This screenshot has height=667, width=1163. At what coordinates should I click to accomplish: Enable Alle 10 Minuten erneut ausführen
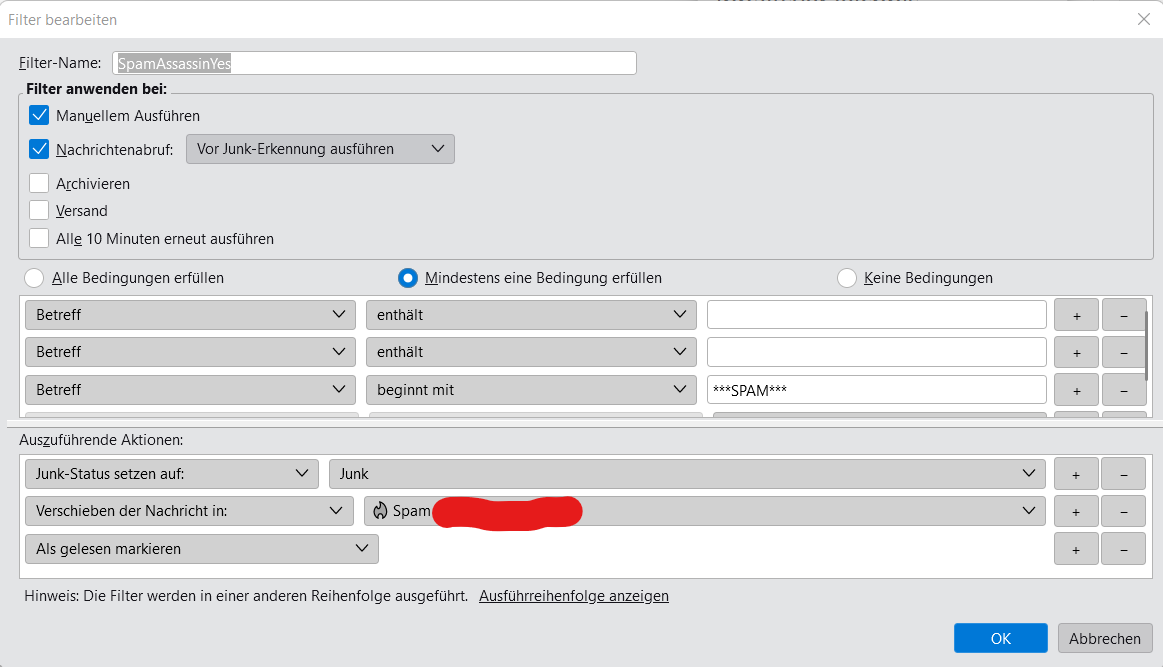(x=40, y=239)
